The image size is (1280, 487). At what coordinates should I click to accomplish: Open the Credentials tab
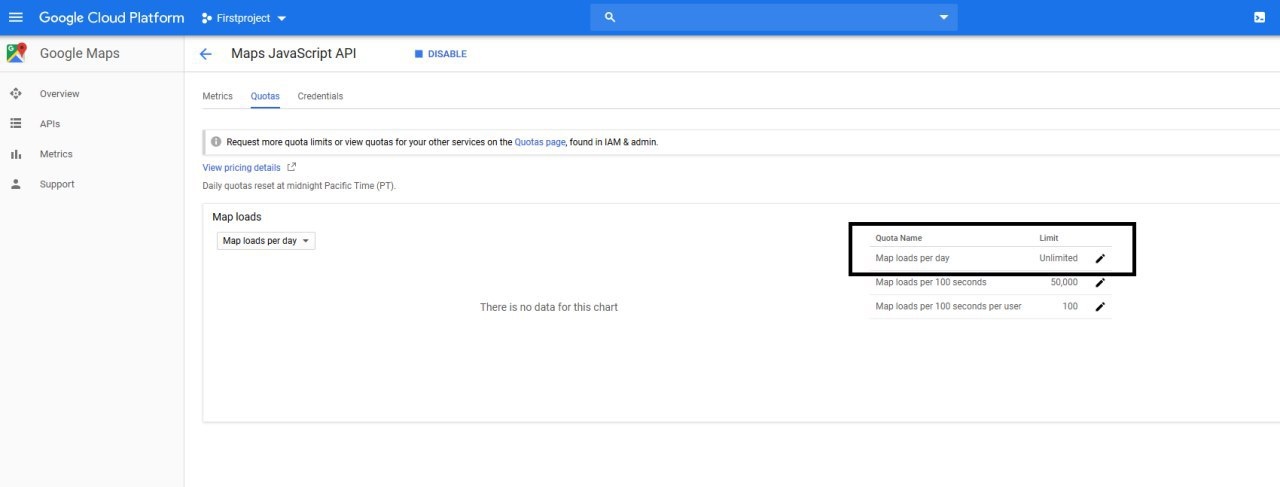320,96
